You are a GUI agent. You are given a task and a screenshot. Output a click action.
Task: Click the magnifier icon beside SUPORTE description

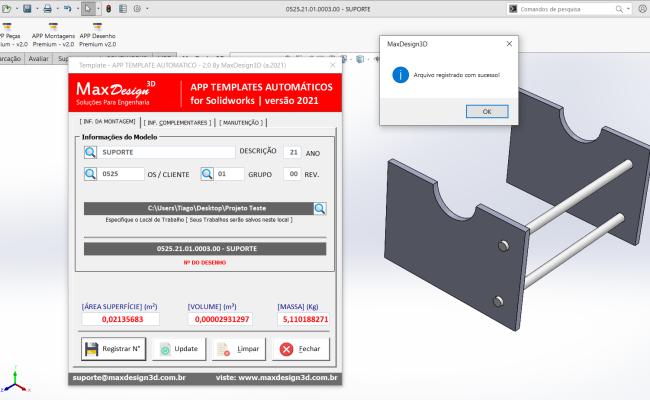[x=91, y=153]
